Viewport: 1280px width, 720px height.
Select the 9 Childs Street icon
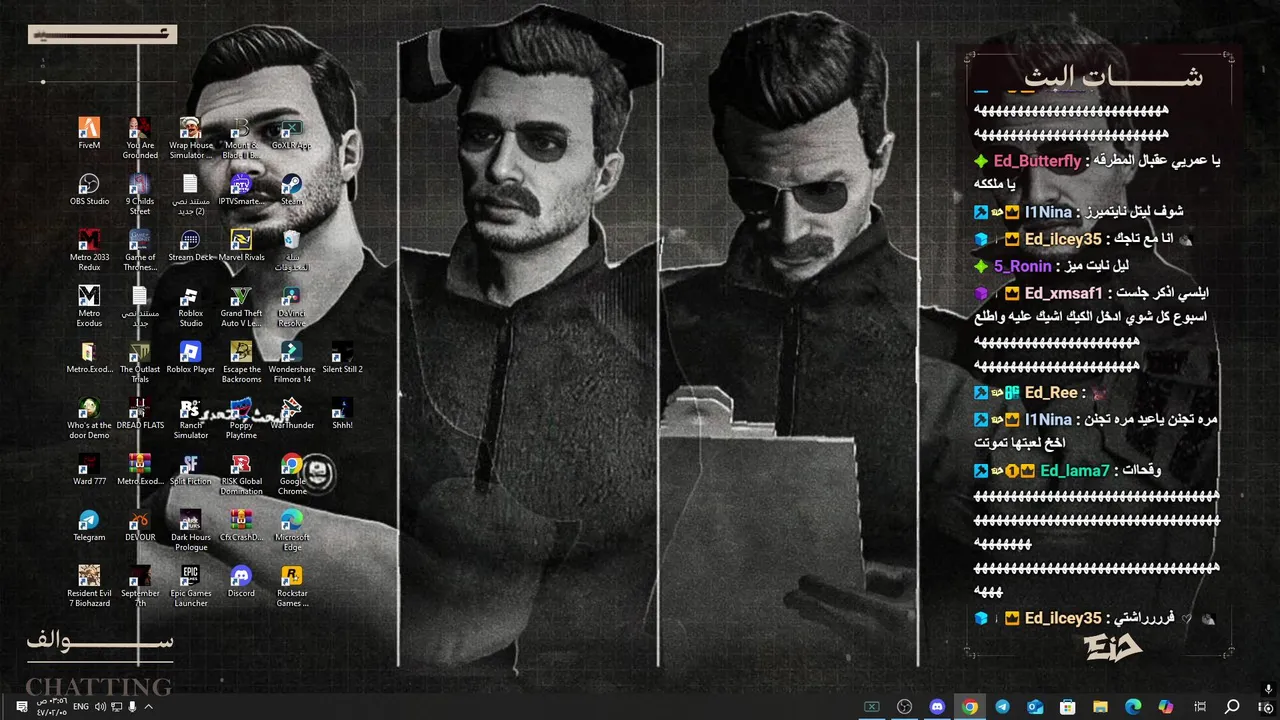[x=140, y=194]
